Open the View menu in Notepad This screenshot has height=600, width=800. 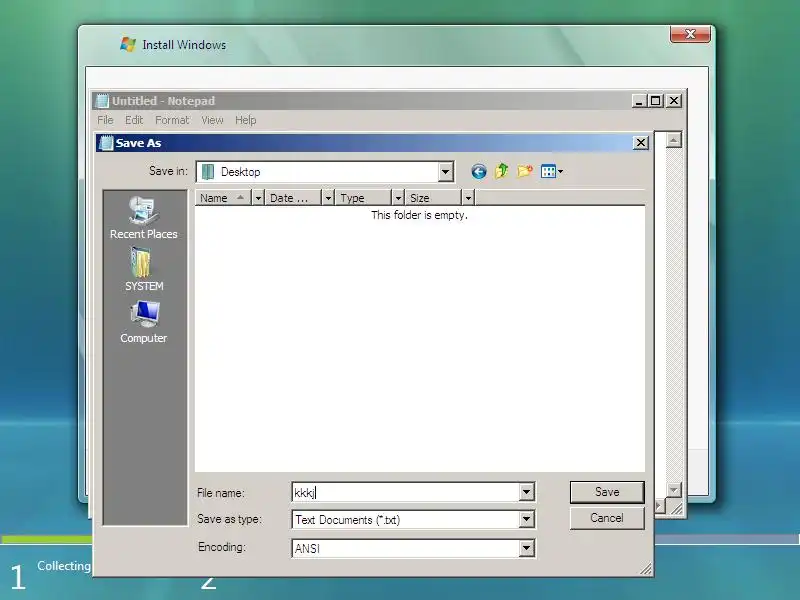tap(212, 120)
